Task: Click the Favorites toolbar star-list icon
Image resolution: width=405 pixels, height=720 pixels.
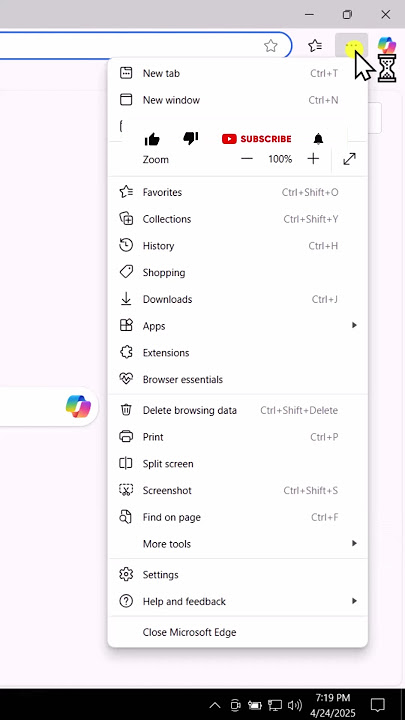Action: coord(315,45)
